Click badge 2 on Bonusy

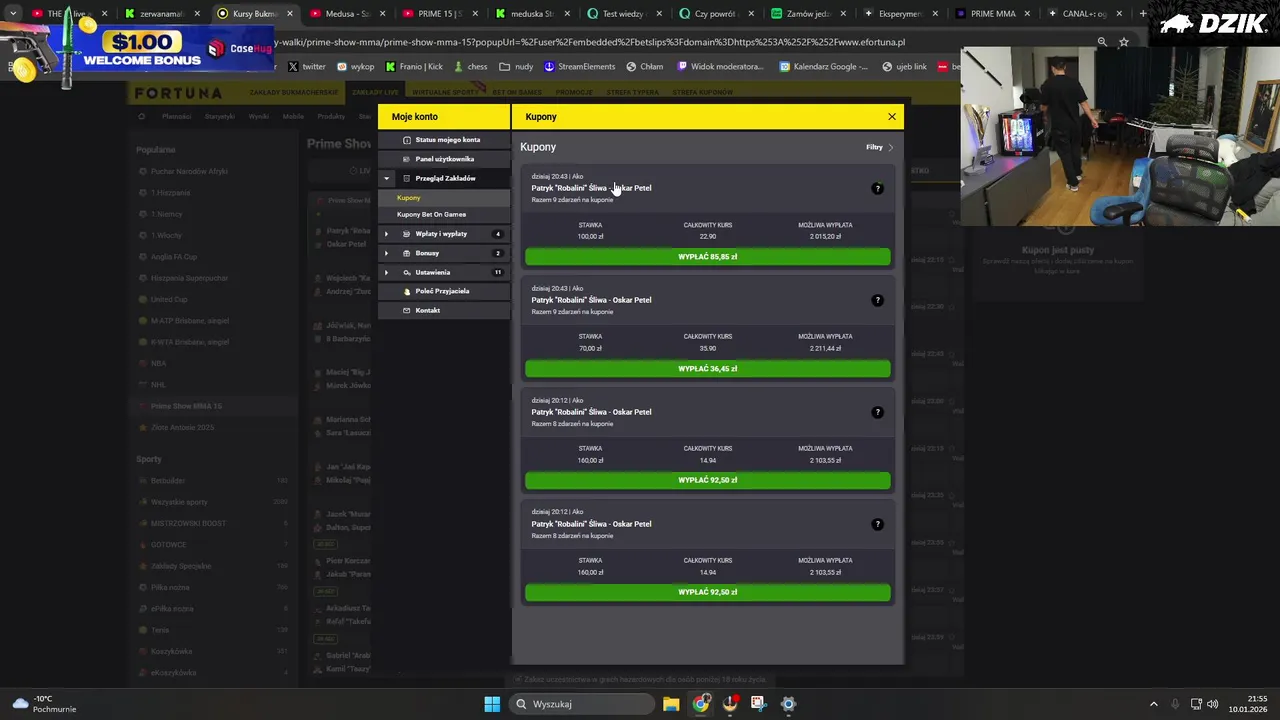(x=498, y=253)
